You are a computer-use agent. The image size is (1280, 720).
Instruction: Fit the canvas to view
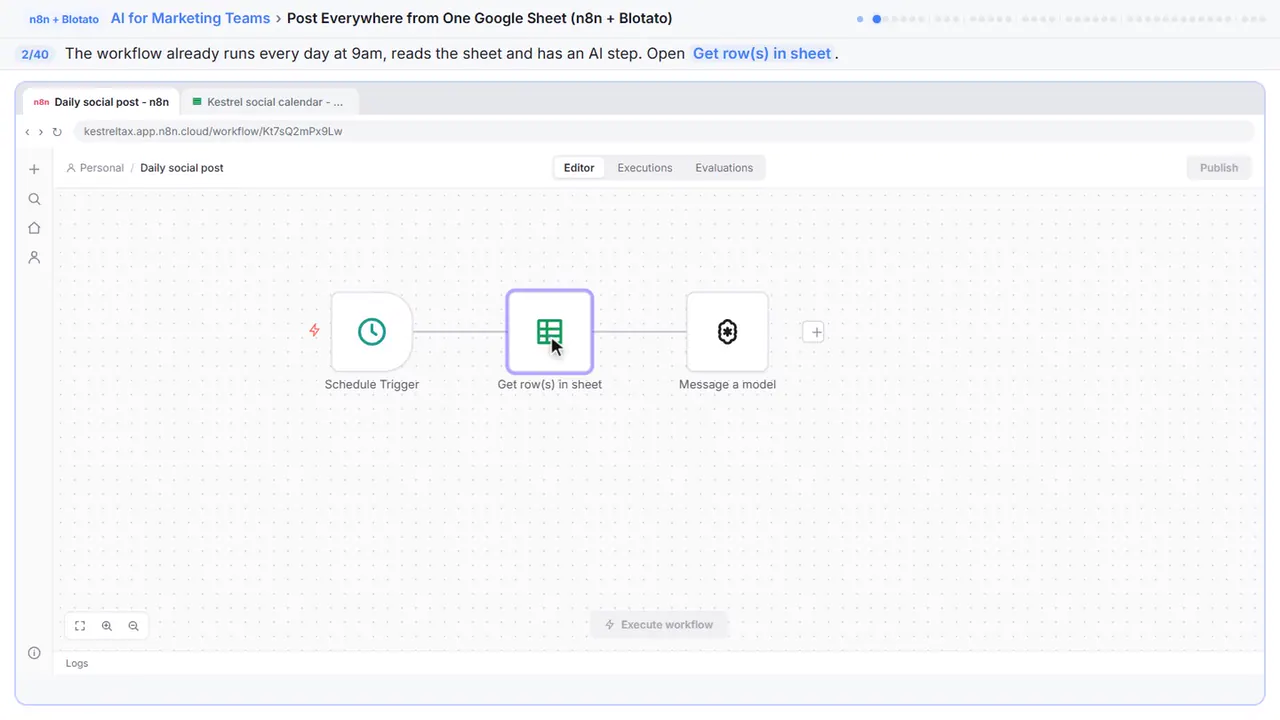tap(80, 626)
